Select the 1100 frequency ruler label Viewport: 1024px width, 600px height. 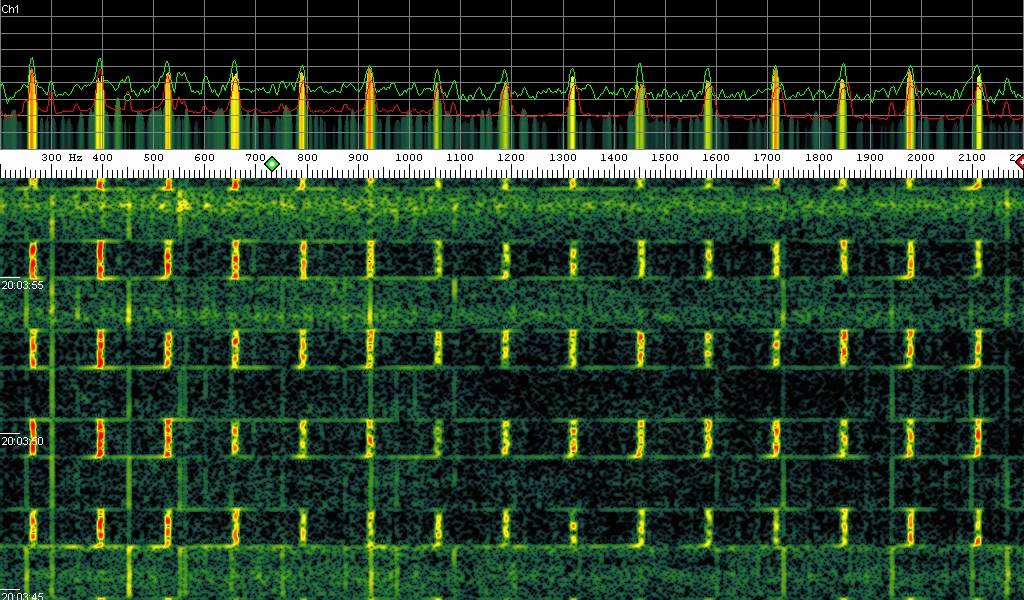[x=460, y=157]
